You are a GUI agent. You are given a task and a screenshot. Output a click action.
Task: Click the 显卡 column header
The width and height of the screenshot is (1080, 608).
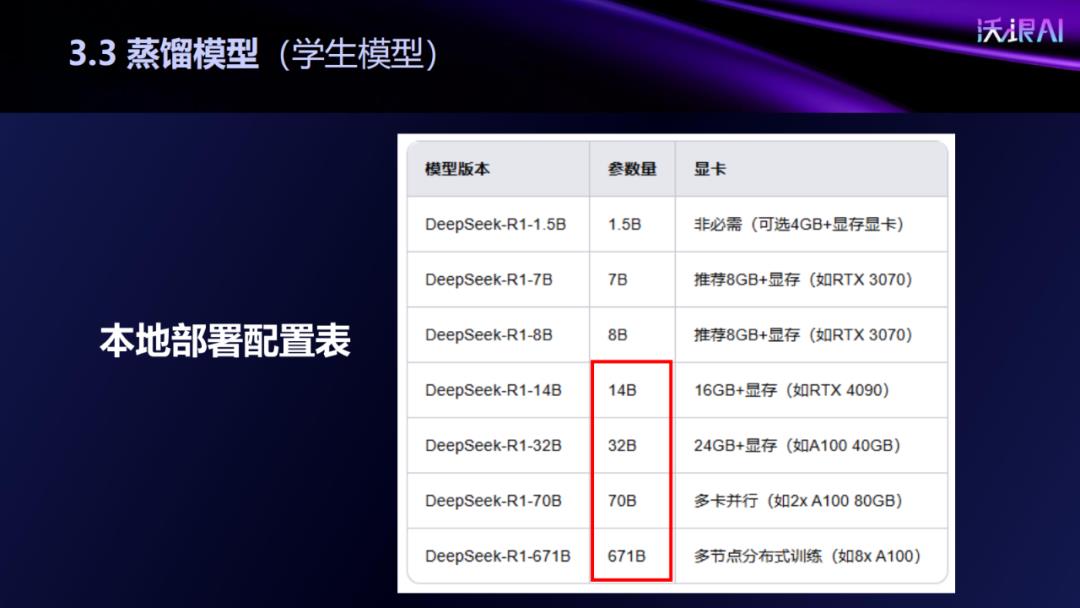[x=709, y=169]
